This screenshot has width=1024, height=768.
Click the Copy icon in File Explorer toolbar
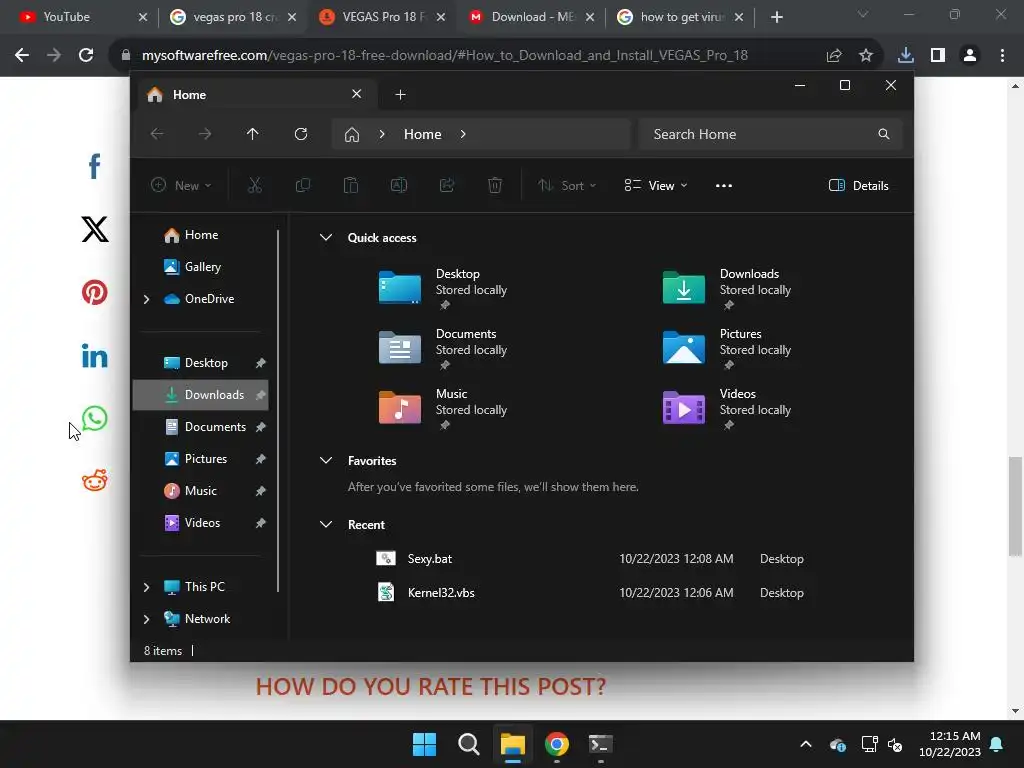click(x=302, y=185)
